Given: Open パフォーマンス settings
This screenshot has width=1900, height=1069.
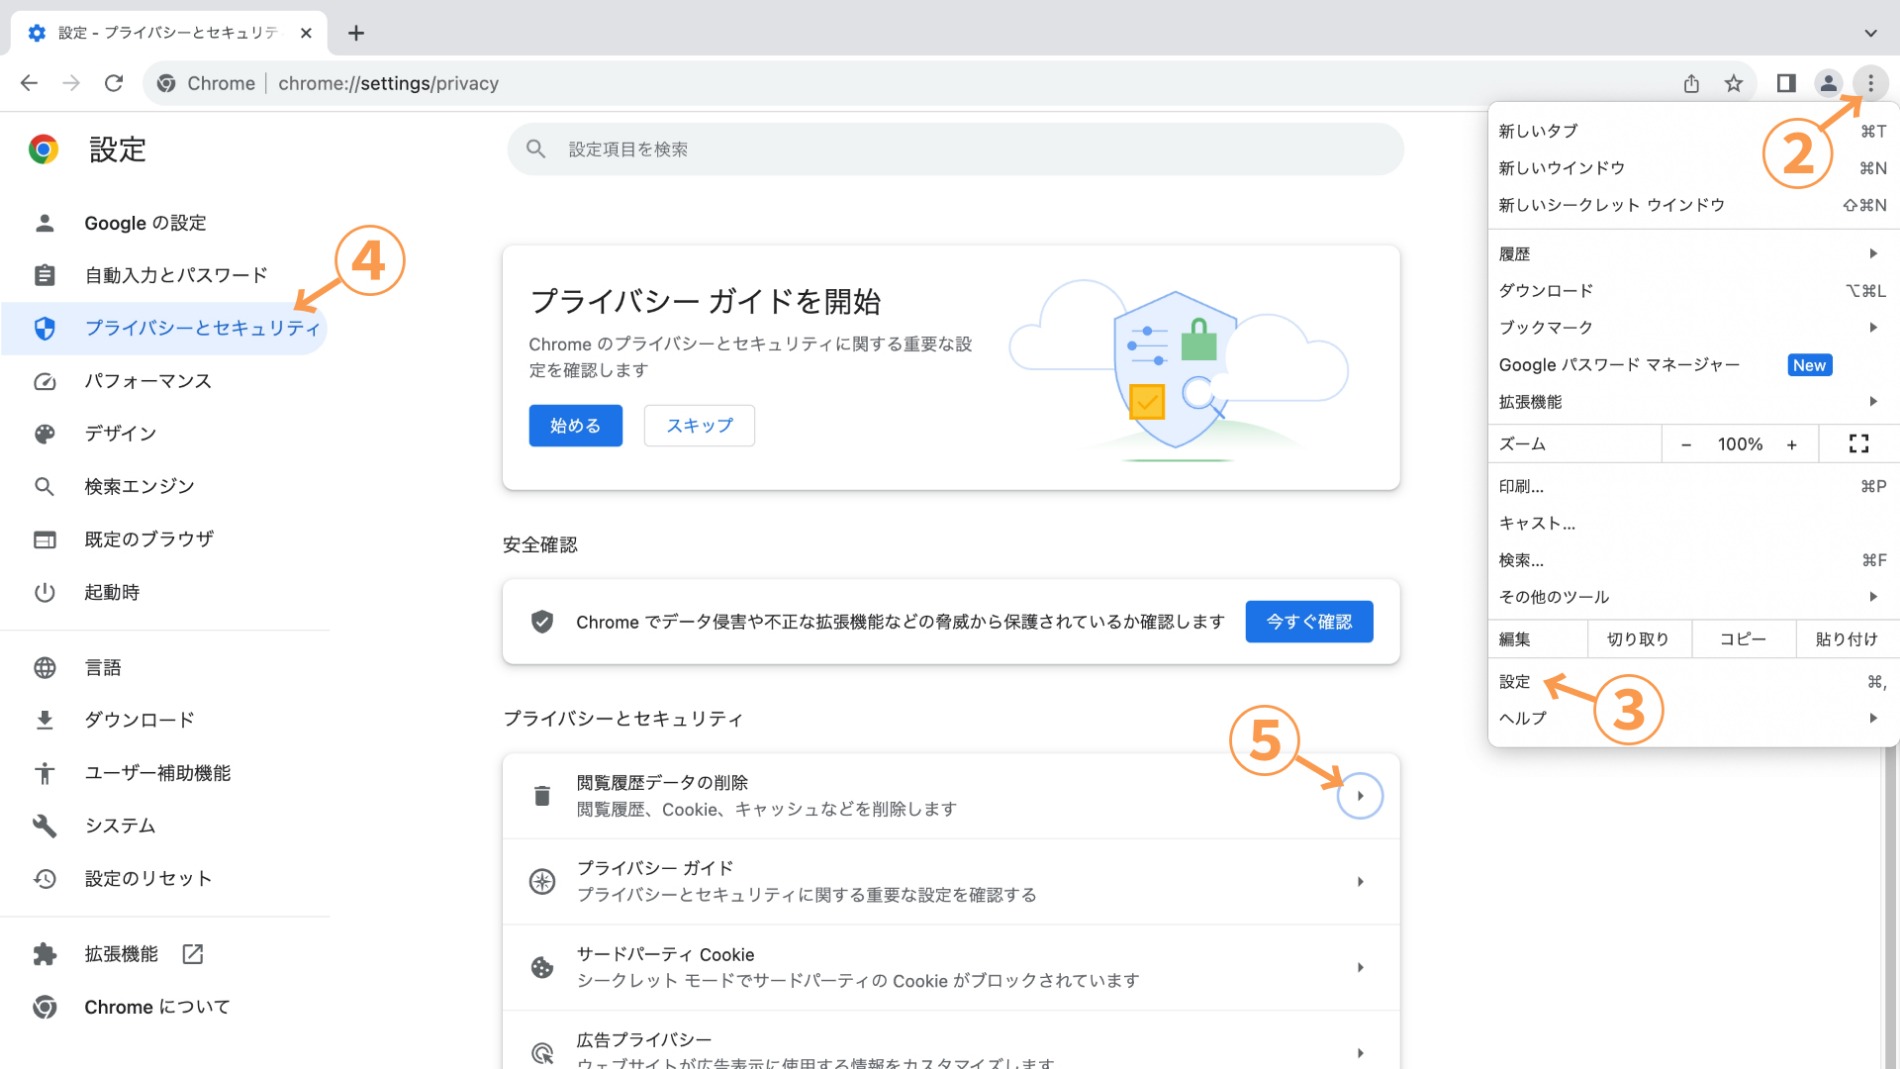Looking at the screenshot, I should (x=148, y=381).
